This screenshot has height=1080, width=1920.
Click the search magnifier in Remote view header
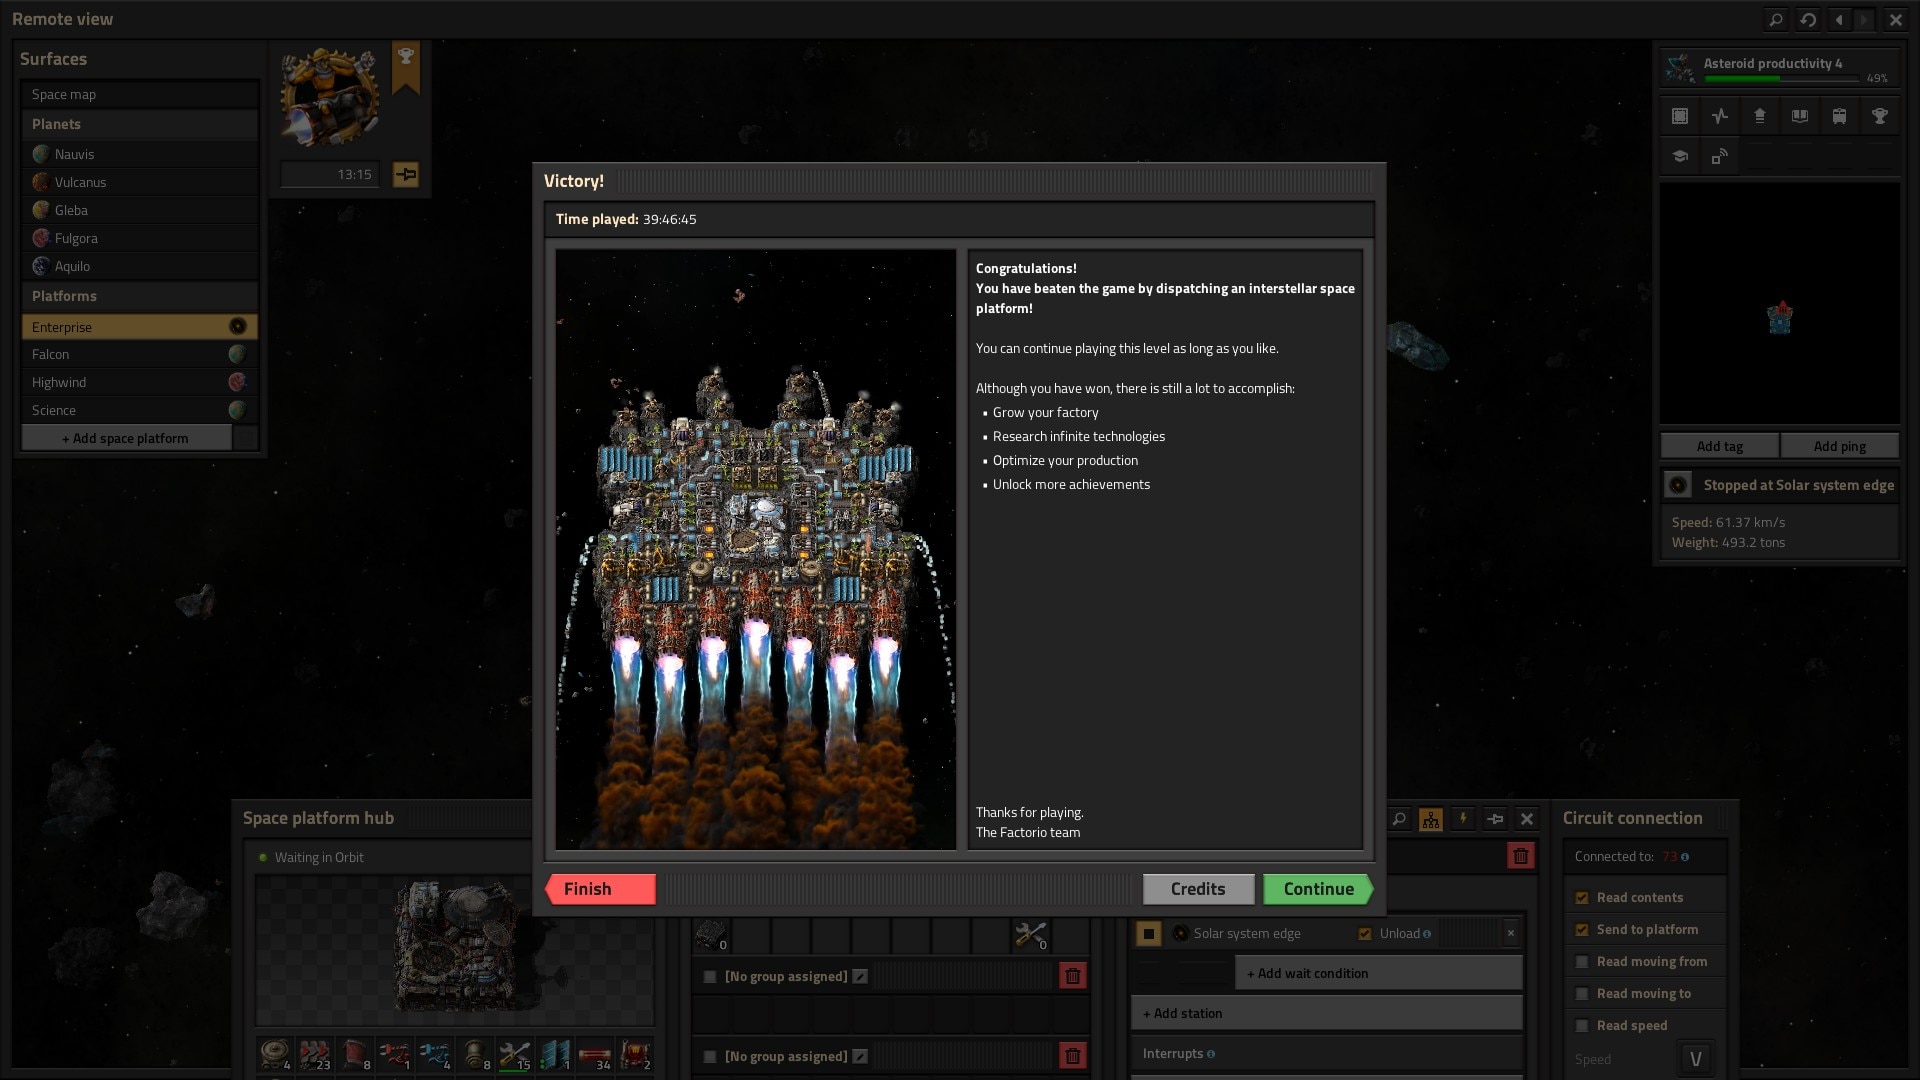coord(1775,19)
